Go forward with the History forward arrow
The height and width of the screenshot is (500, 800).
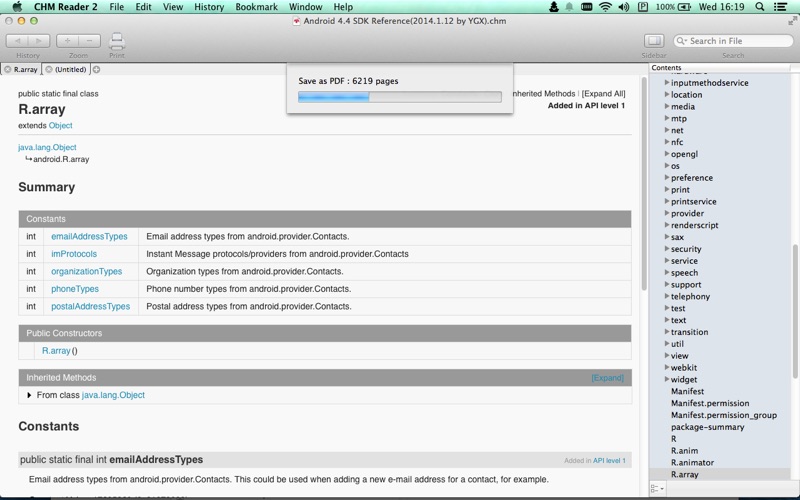pos(39,41)
